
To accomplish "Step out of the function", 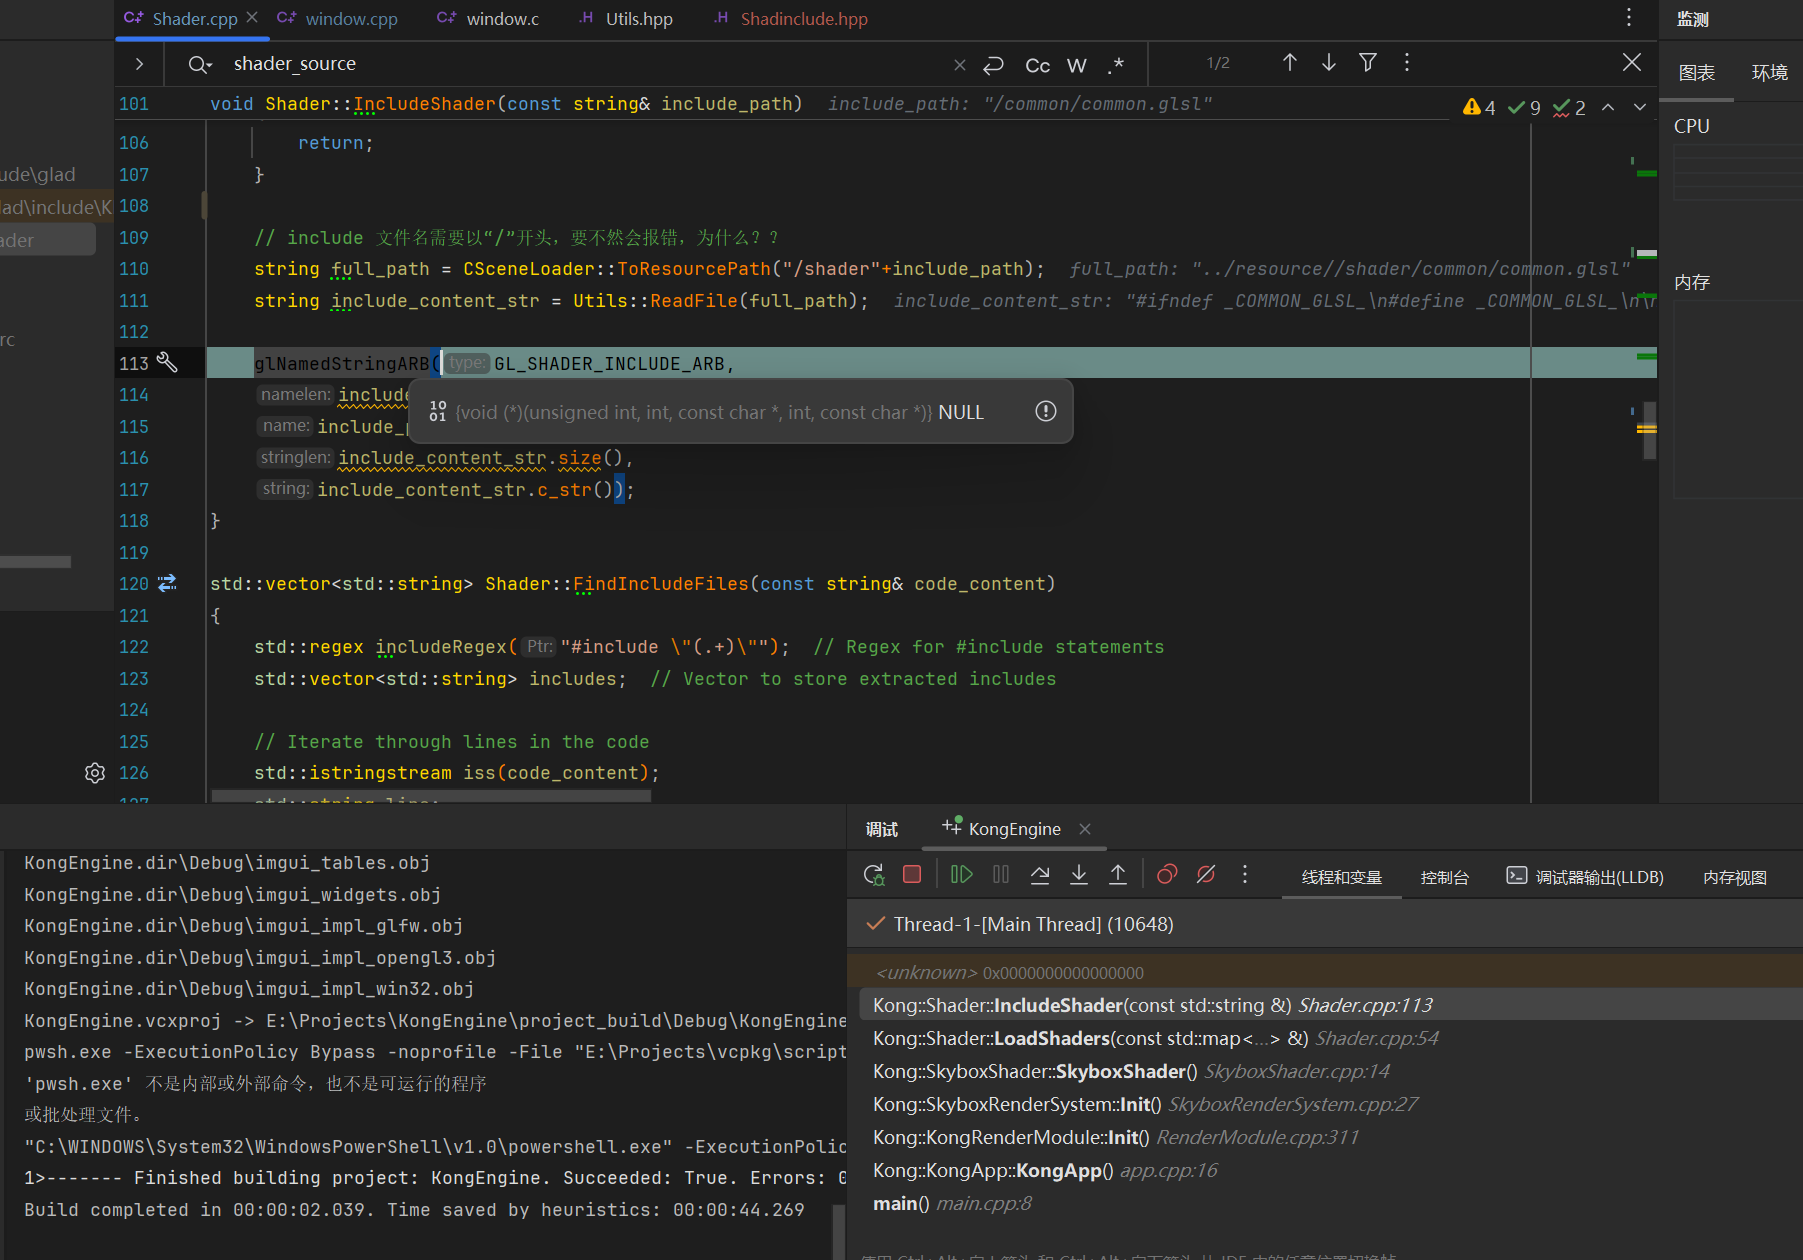I will click(x=1118, y=875).
